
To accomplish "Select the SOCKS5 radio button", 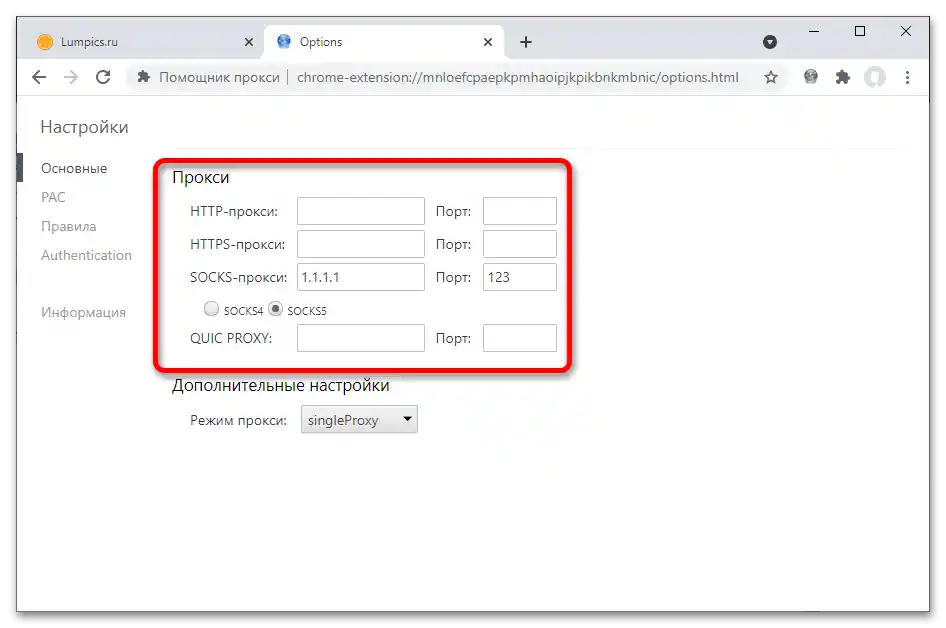I will (275, 309).
